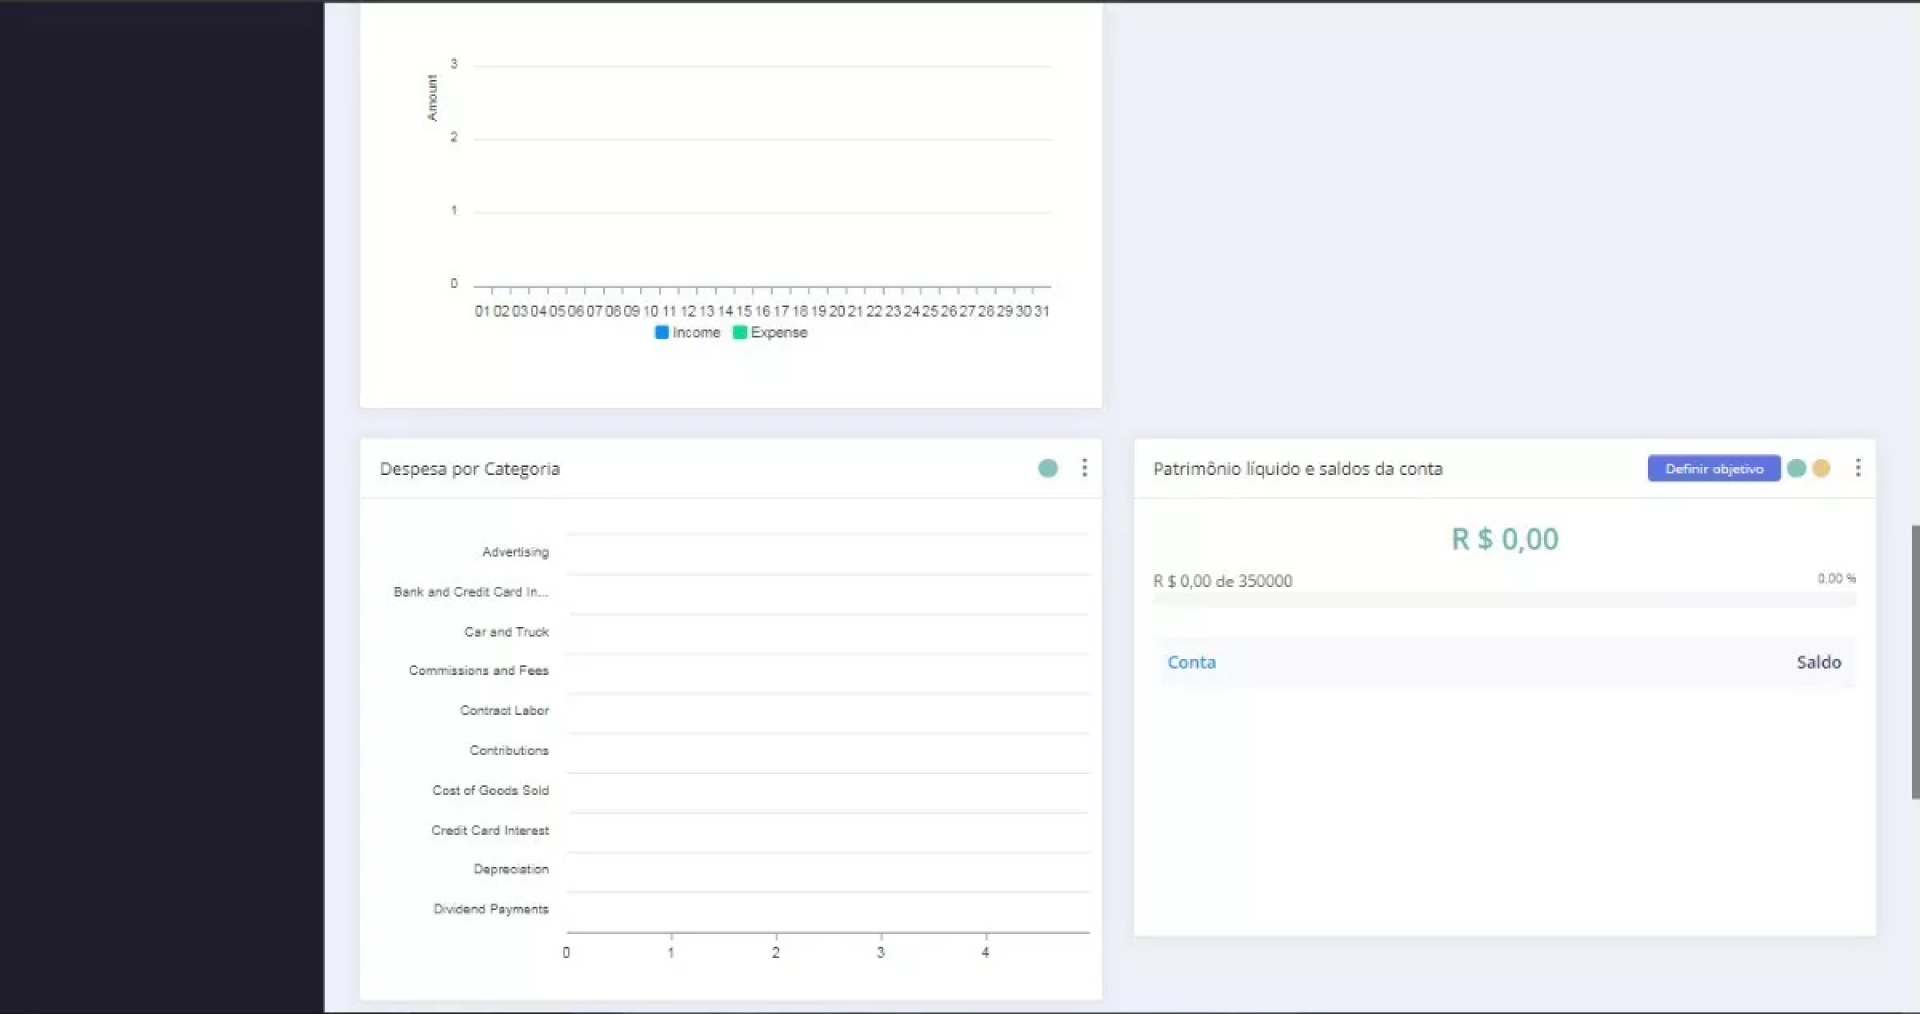The height and width of the screenshot is (1014, 1920).
Task: Click the Cost of Goods Sold label
Action: 490,790
